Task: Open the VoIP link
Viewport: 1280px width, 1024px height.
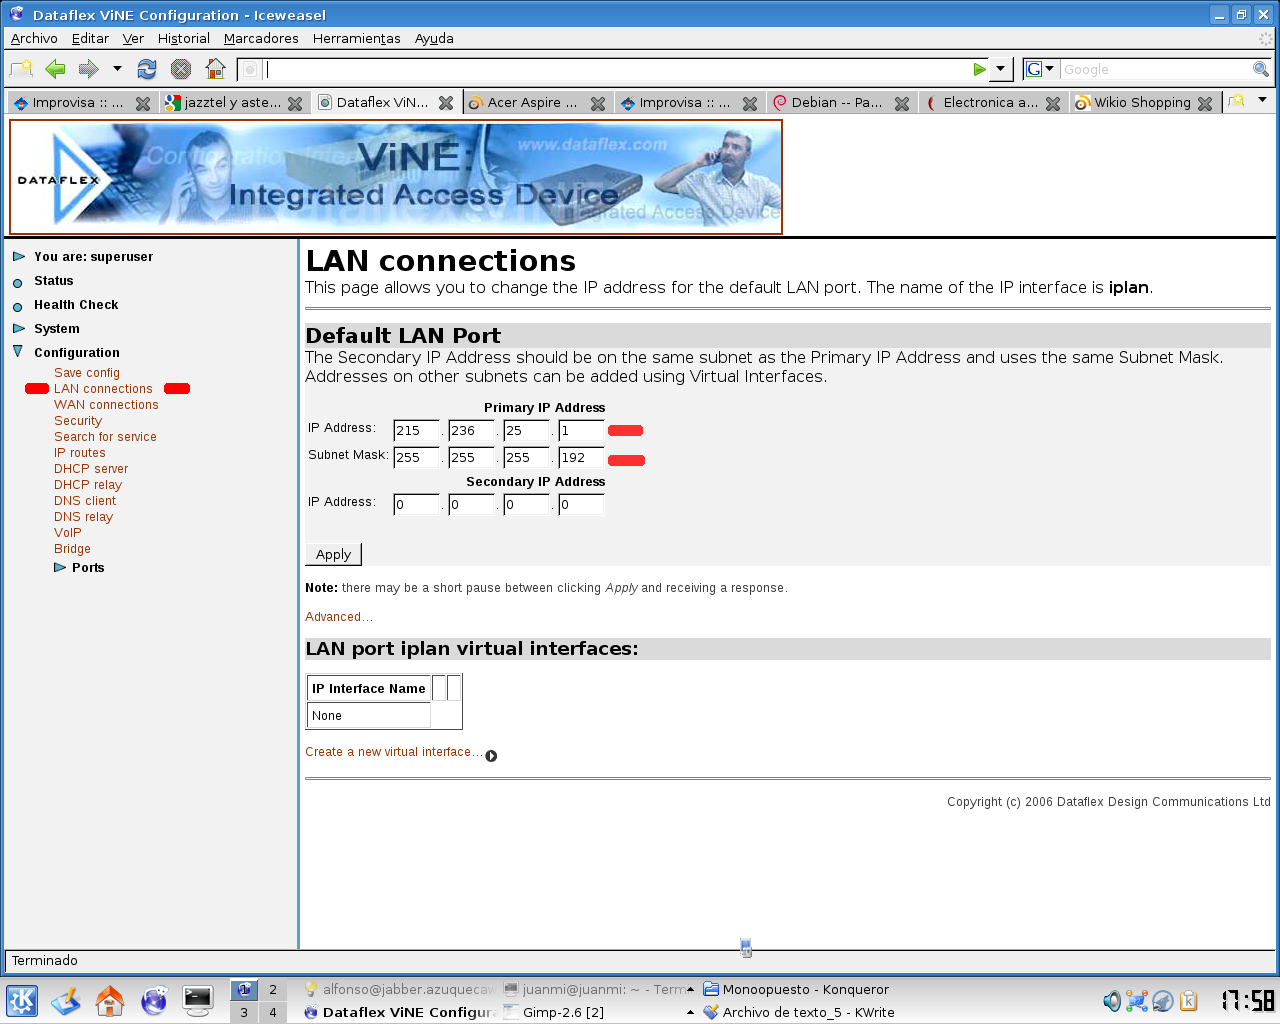Action: [x=68, y=533]
